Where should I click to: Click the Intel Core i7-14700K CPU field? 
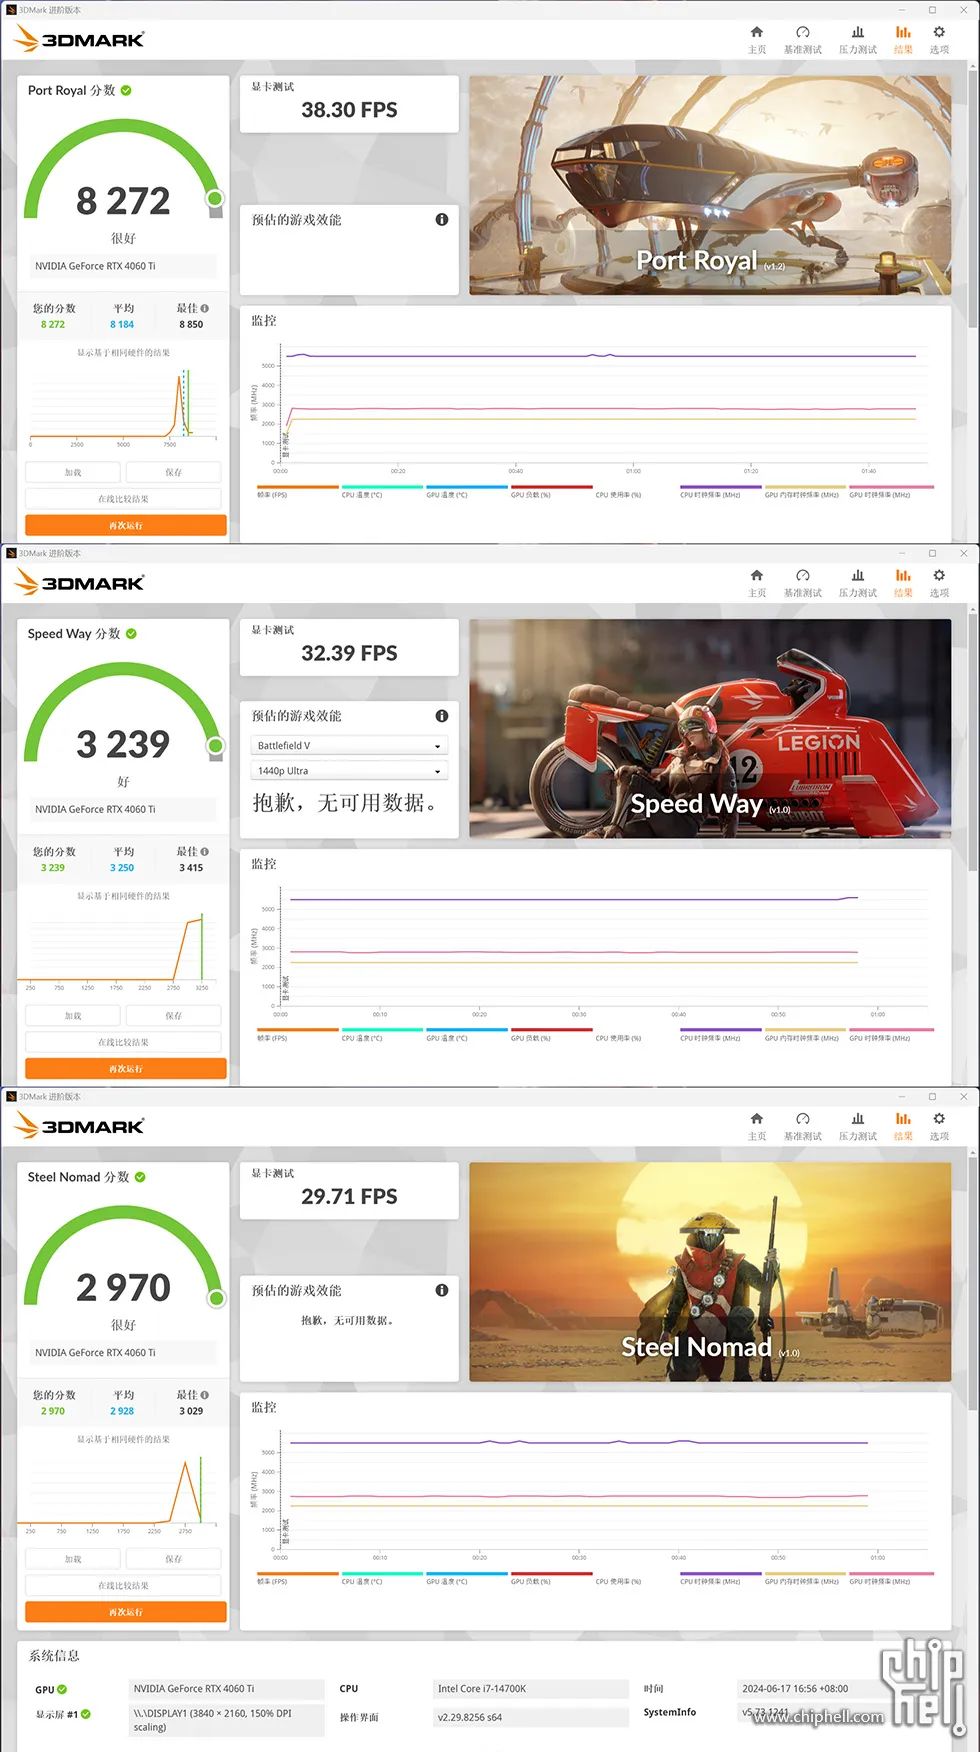[x=531, y=1689]
